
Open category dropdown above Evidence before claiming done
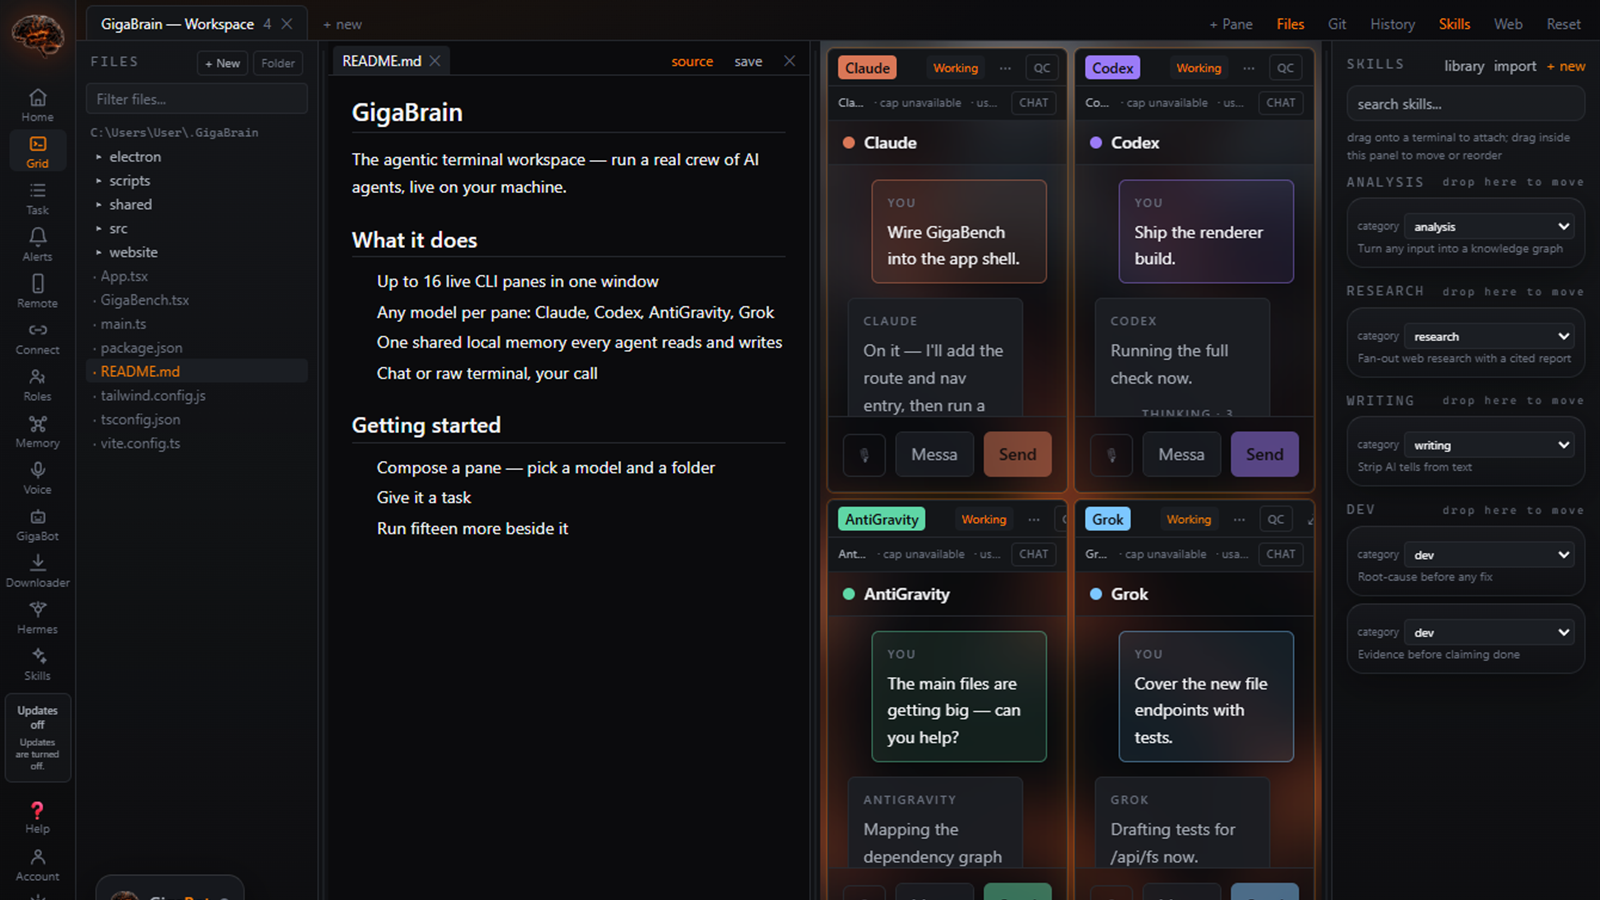(x=1490, y=633)
